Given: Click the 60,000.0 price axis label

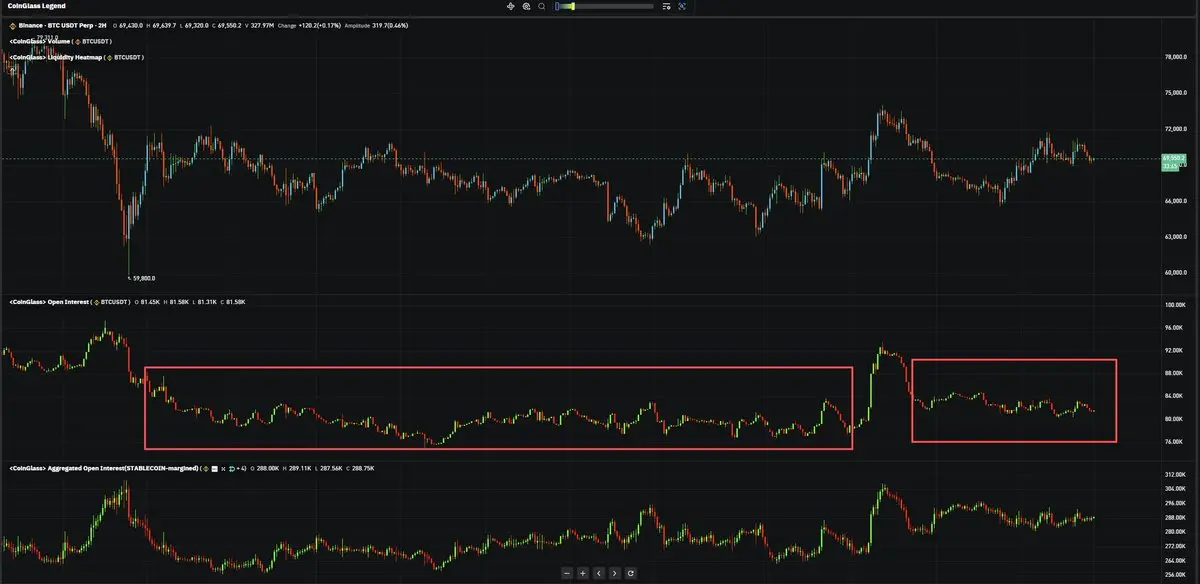Looking at the screenshot, I should point(1174,273).
